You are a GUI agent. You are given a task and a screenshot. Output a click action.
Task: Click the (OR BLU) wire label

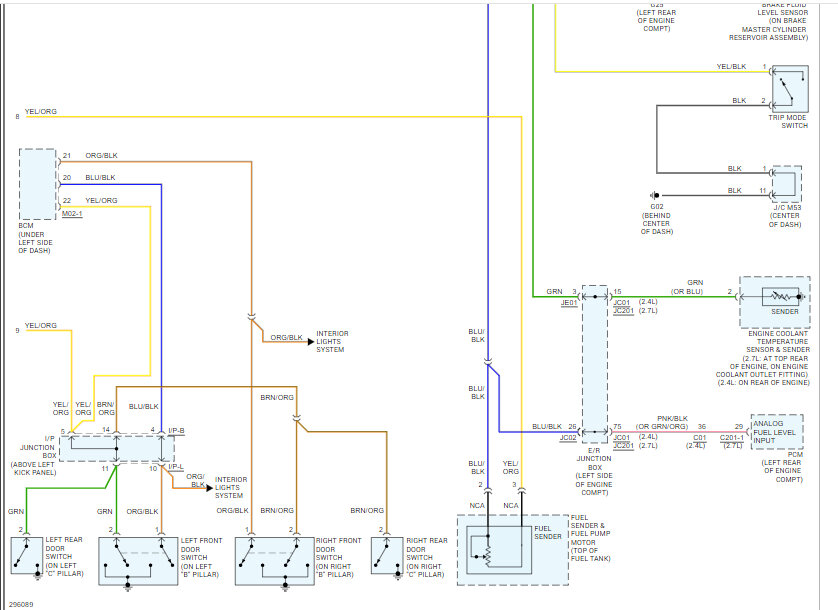point(687,291)
